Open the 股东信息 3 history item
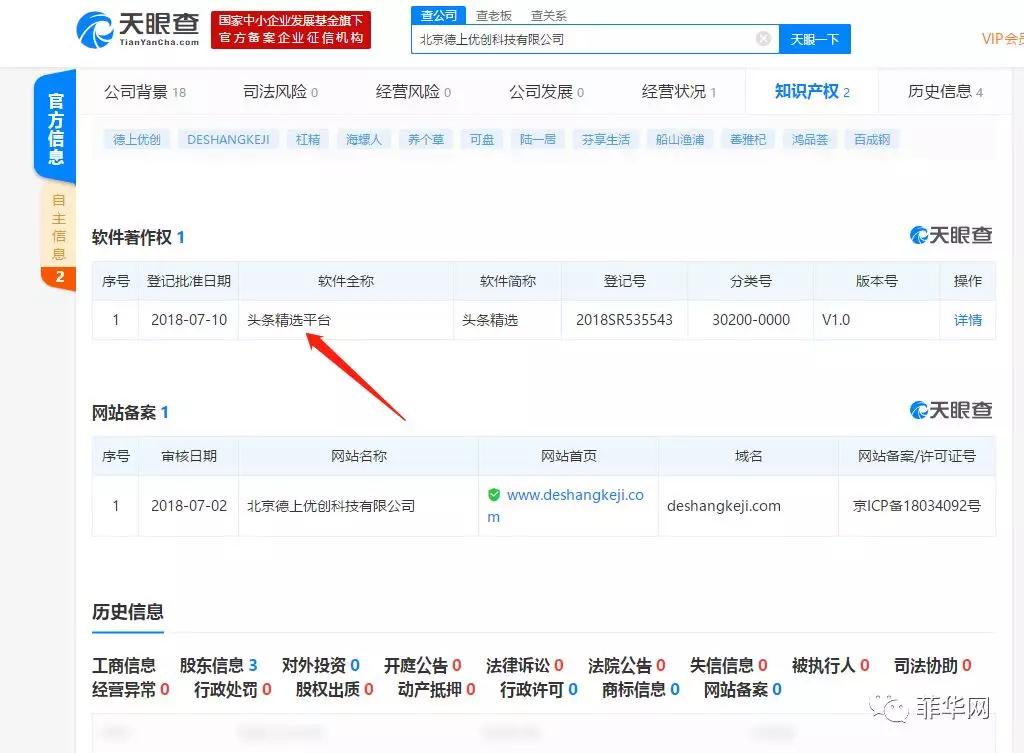Image resolution: width=1024 pixels, height=753 pixels. point(219,665)
